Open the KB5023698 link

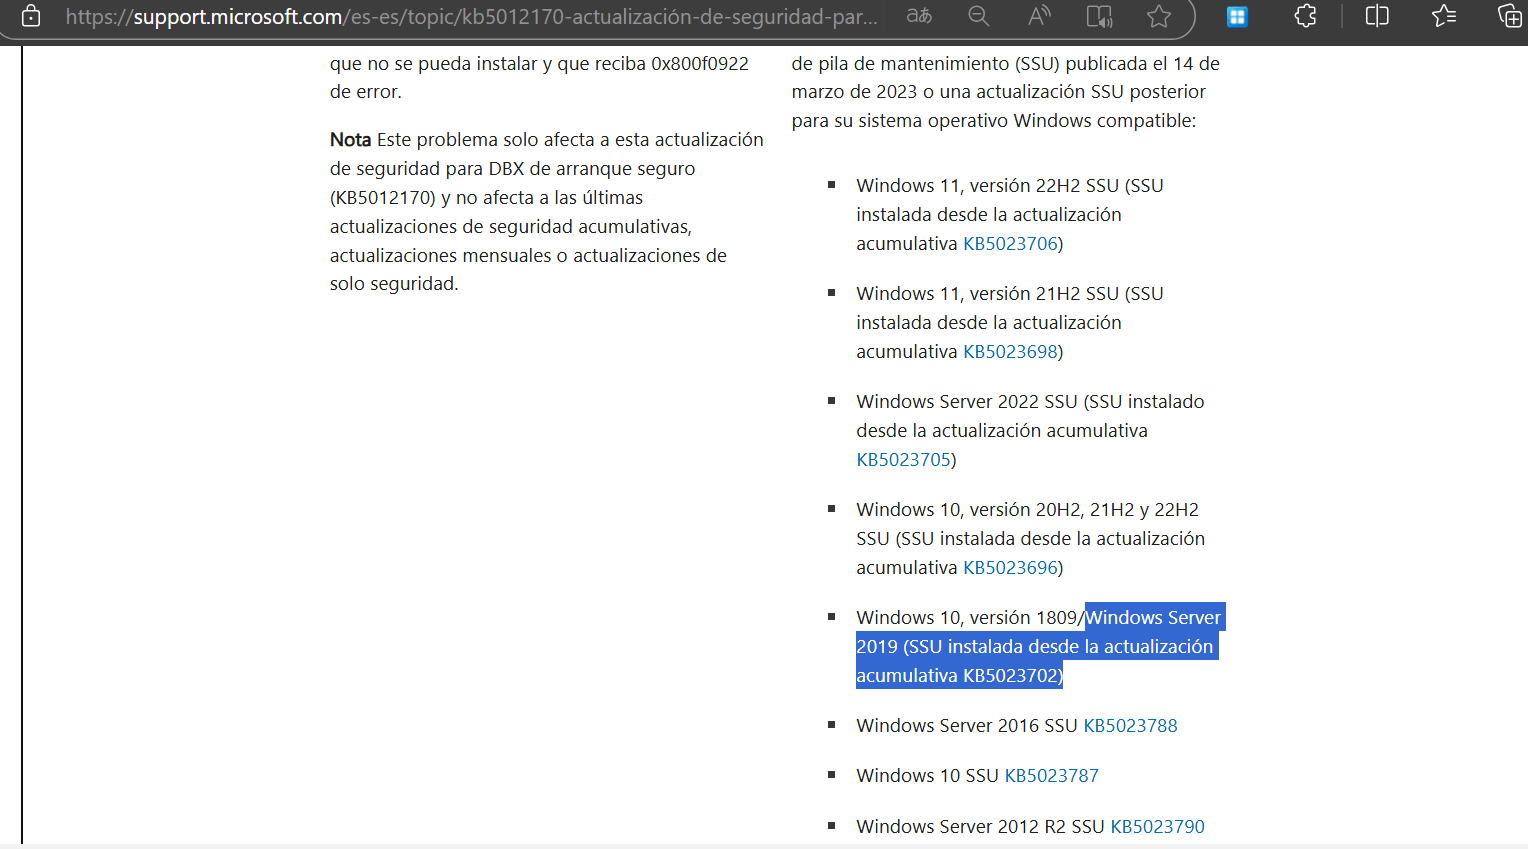[1010, 351]
